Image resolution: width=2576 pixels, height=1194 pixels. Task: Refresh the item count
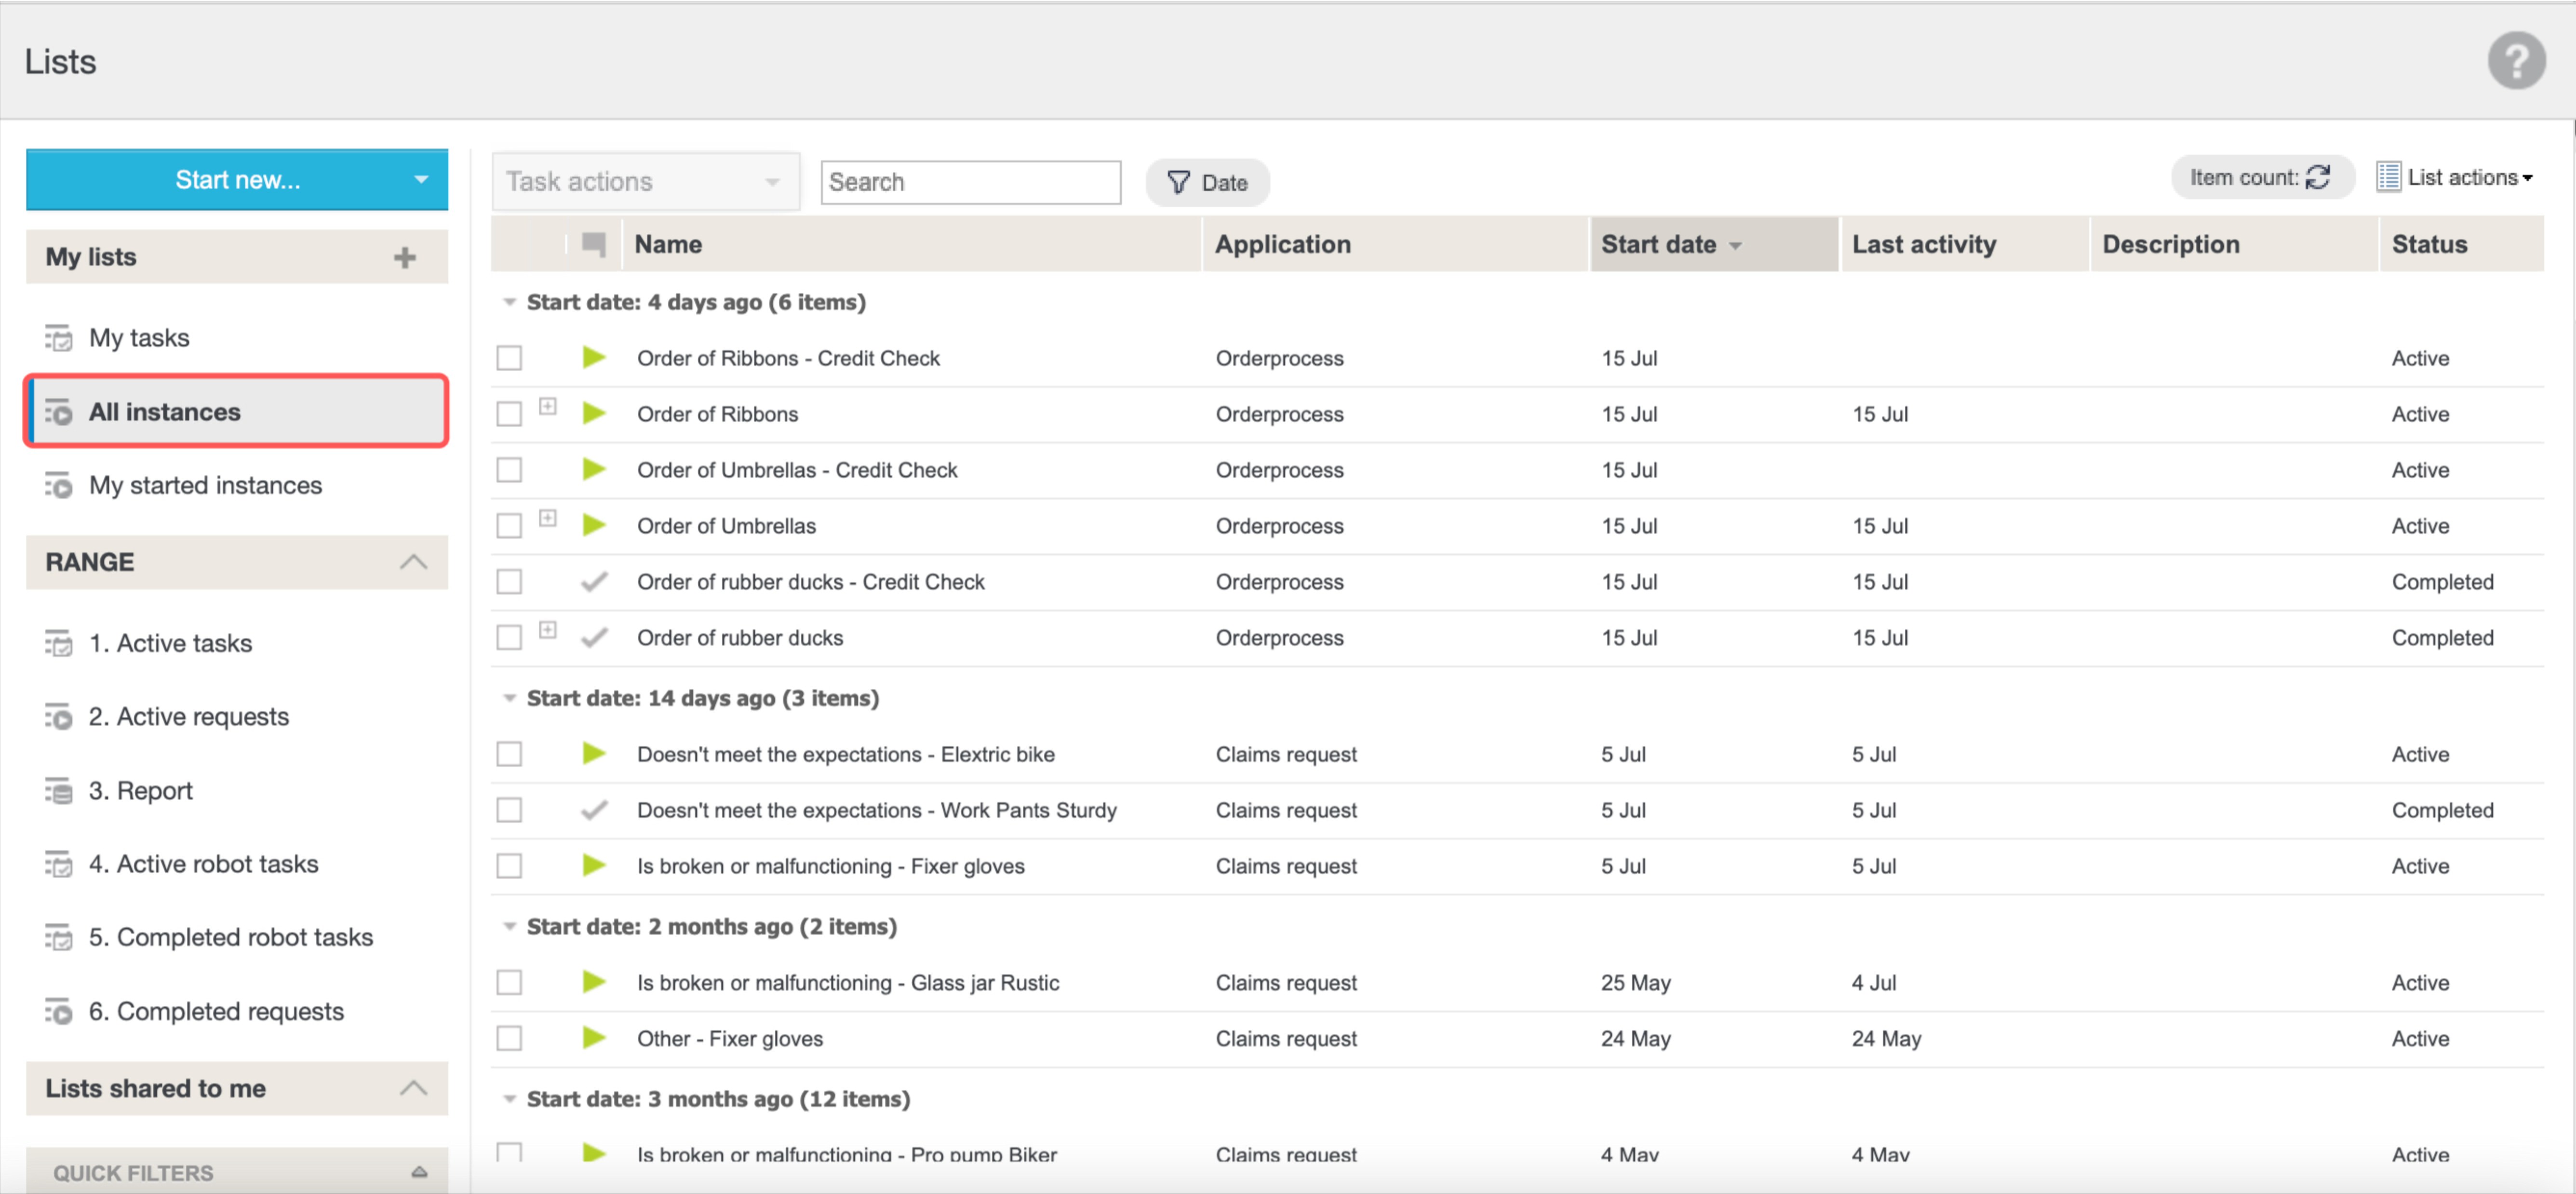pyautogui.click(x=2318, y=178)
